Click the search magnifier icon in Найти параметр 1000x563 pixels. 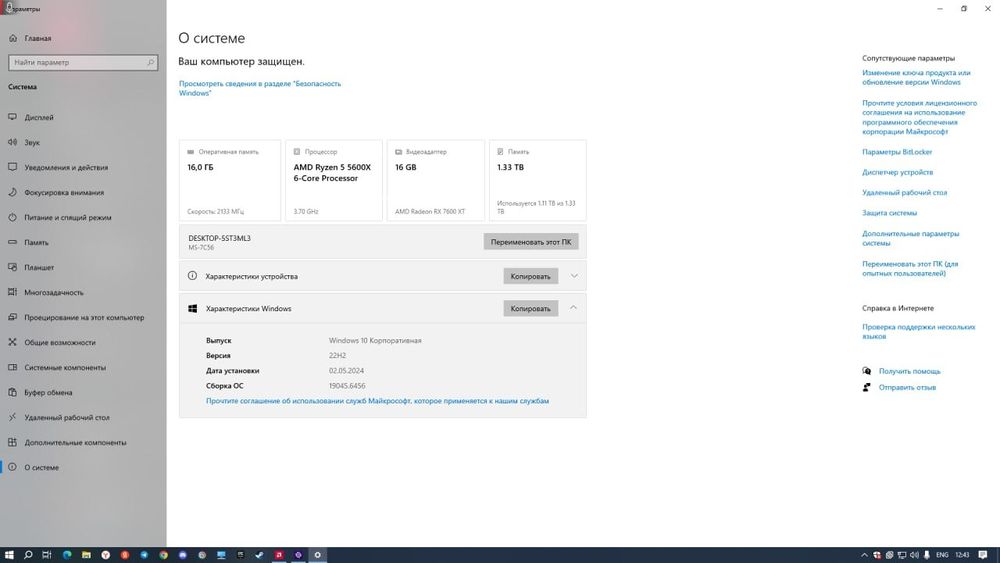pos(151,62)
